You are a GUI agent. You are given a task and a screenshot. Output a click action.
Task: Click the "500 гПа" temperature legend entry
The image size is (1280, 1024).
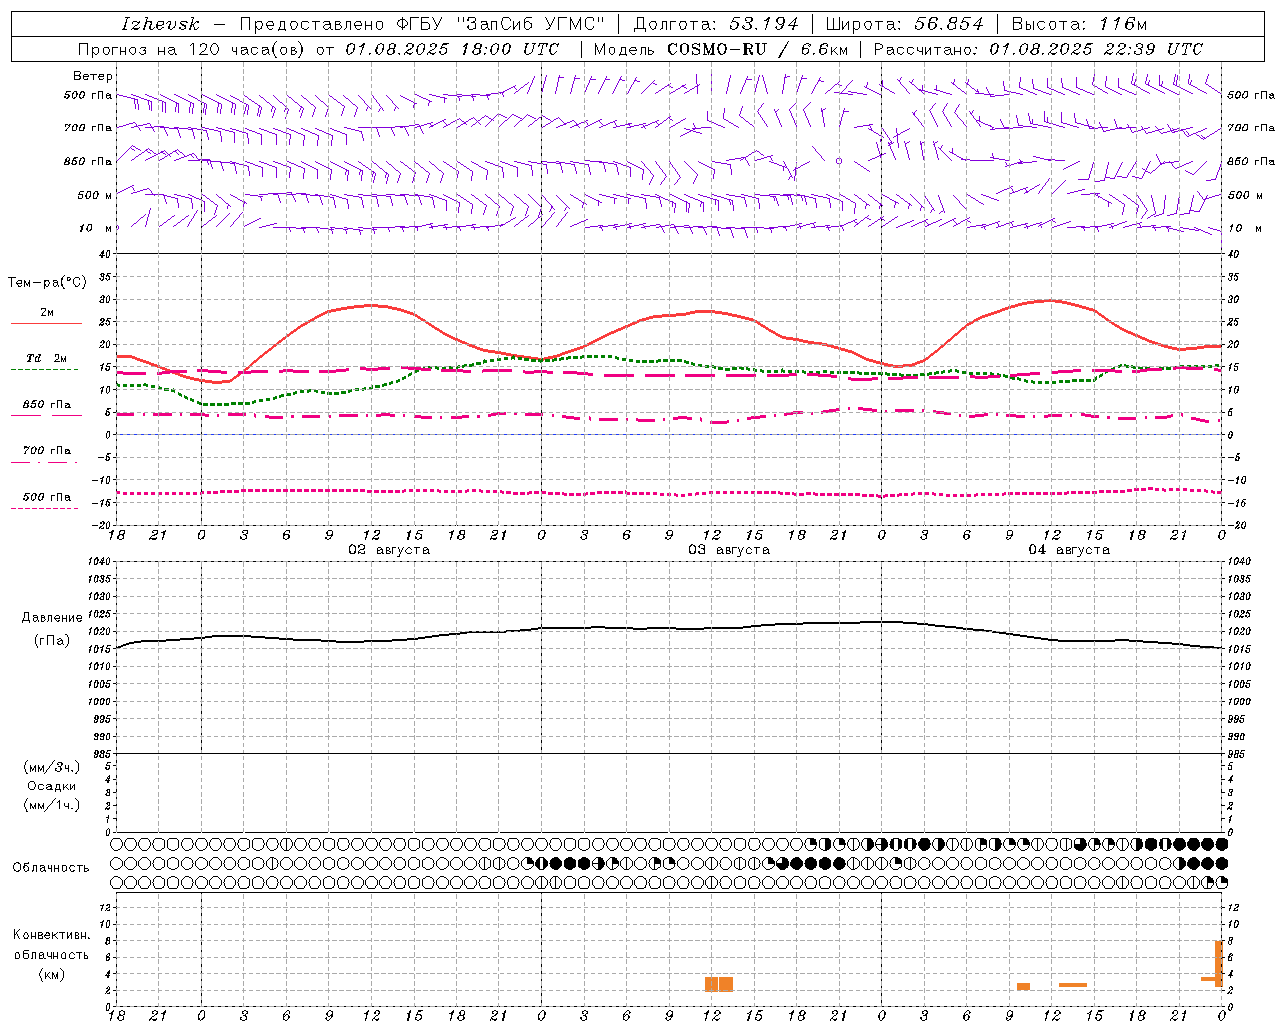click(x=46, y=497)
